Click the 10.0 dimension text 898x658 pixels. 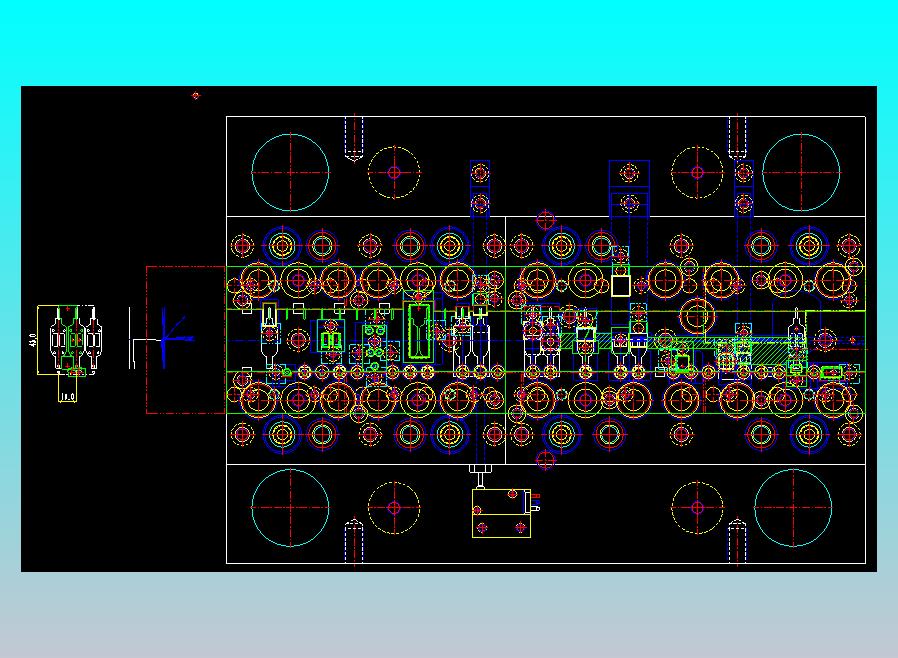68,396
